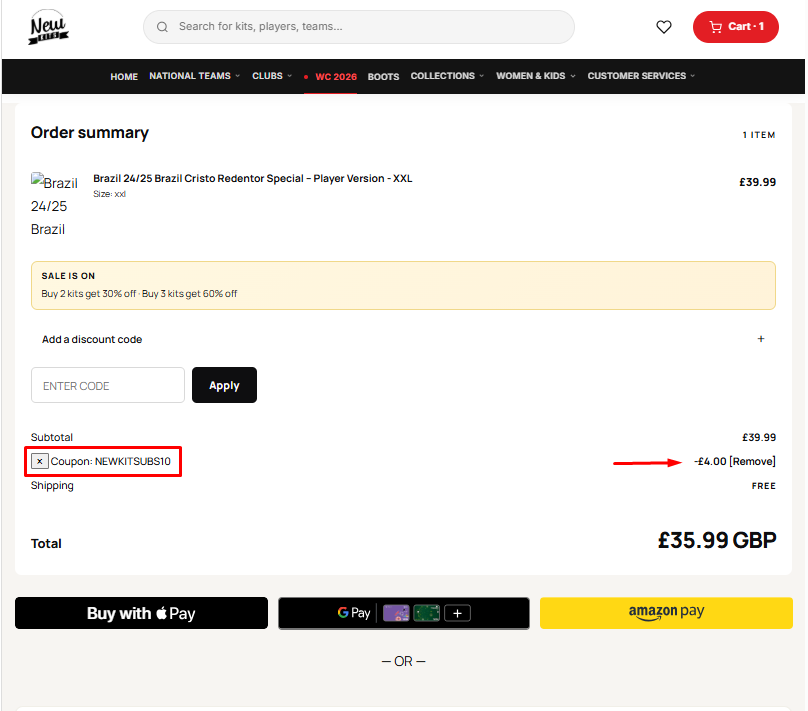Open the CLUBS dropdown menu
Viewport: 808px width, 711px height.
pyautogui.click(x=272, y=76)
